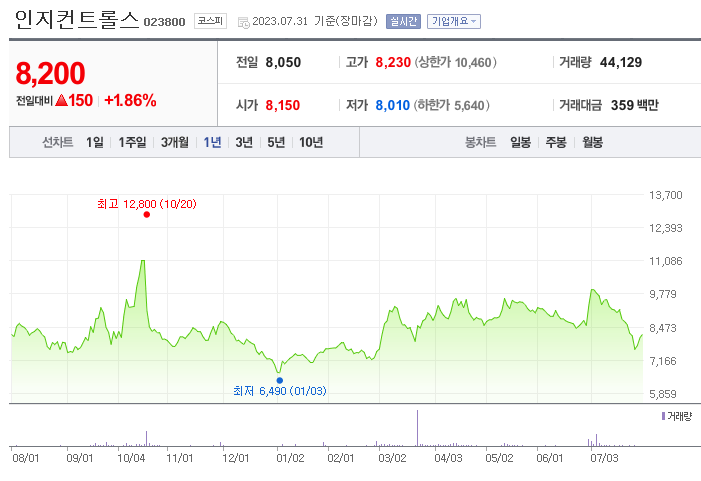Click the 전일 value 8,050
This screenshot has width=701, height=481.
283,62
